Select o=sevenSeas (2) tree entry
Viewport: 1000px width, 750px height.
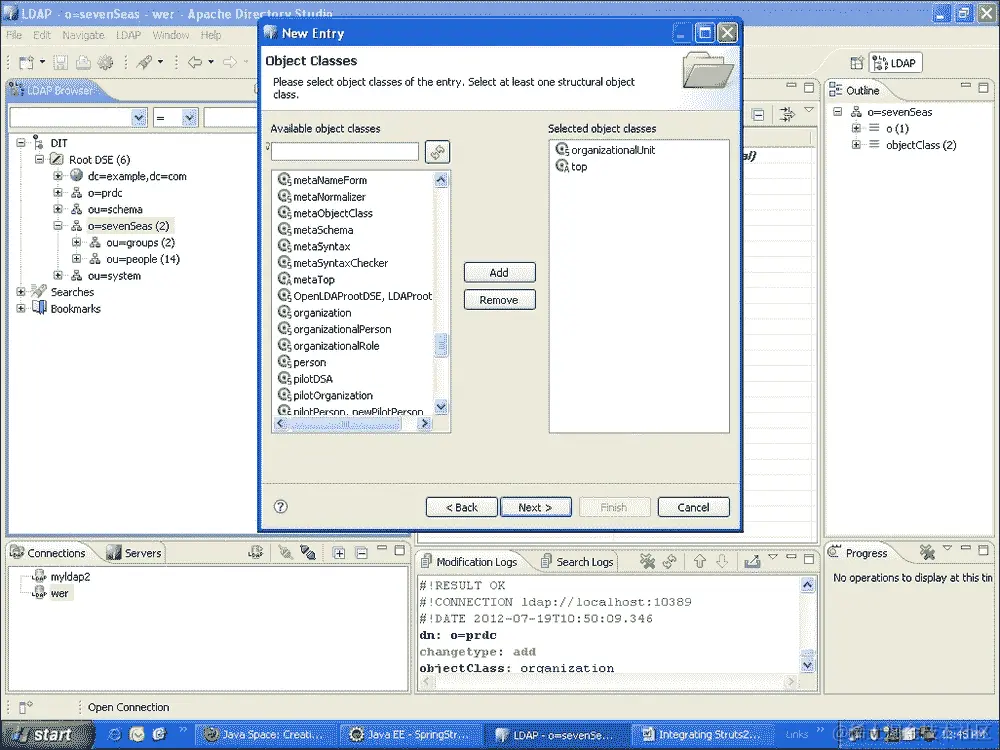pyautogui.click(x=128, y=226)
